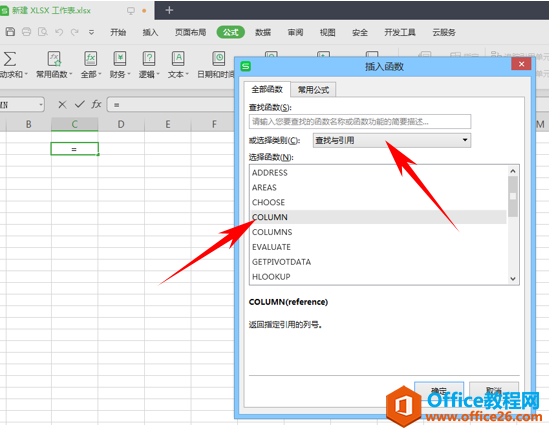The height and width of the screenshot is (434, 549).
Task: Switch to 数据 ribbon tab
Action: (263, 32)
